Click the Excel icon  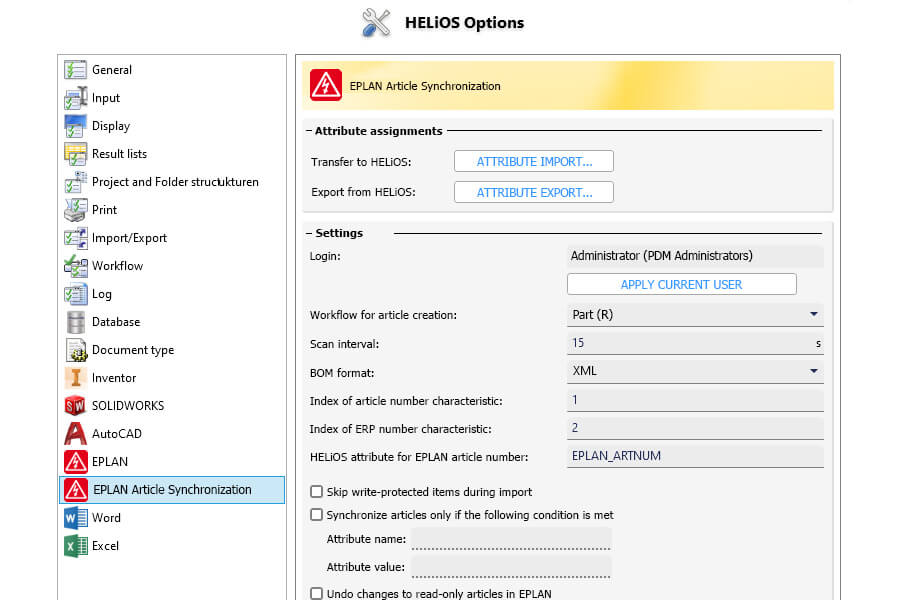click(75, 546)
